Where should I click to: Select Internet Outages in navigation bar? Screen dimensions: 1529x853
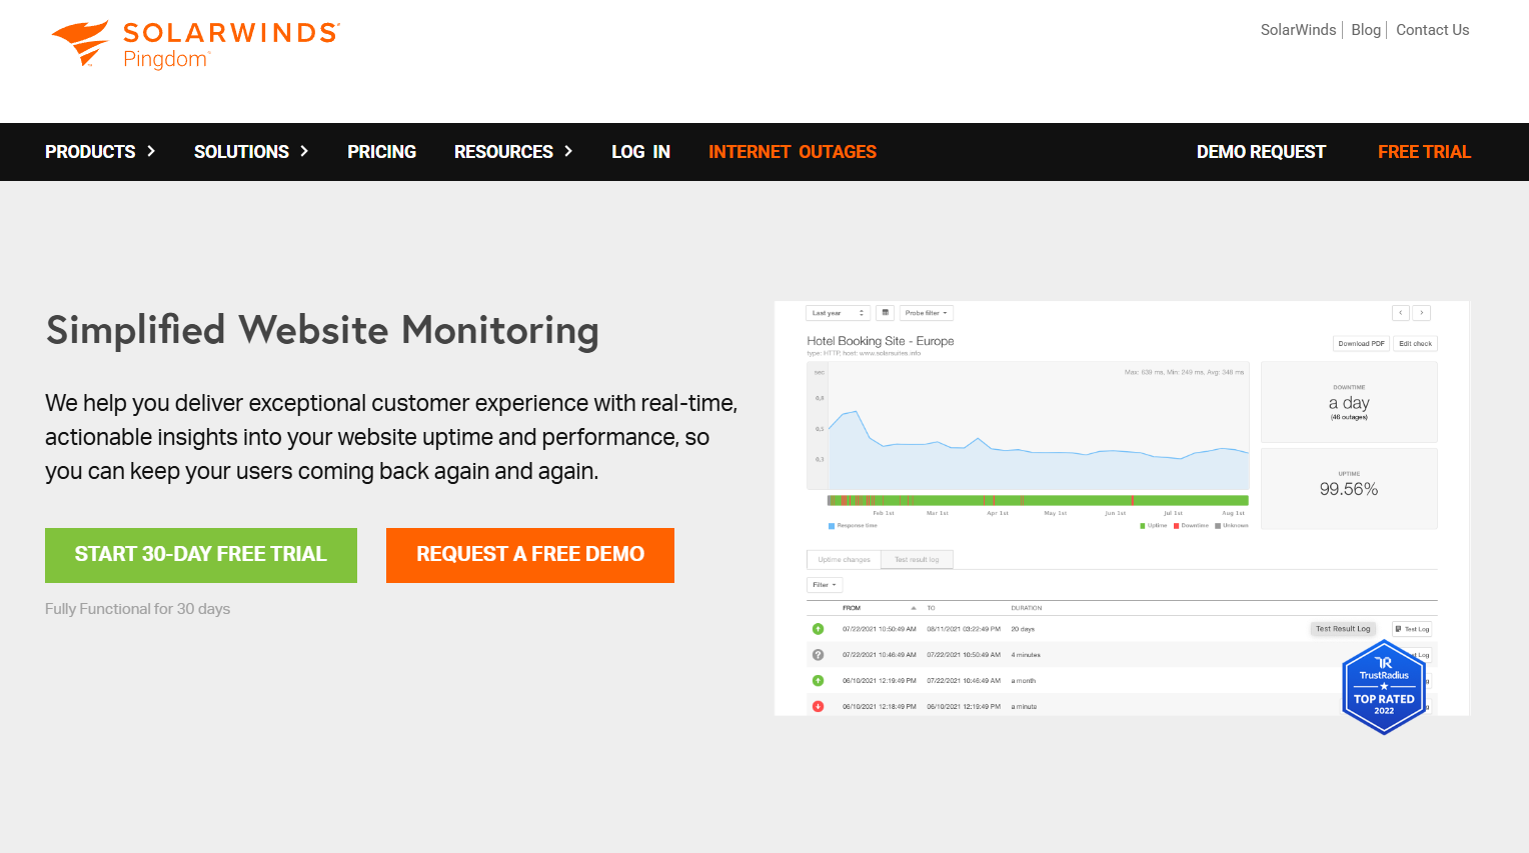tap(792, 152)
